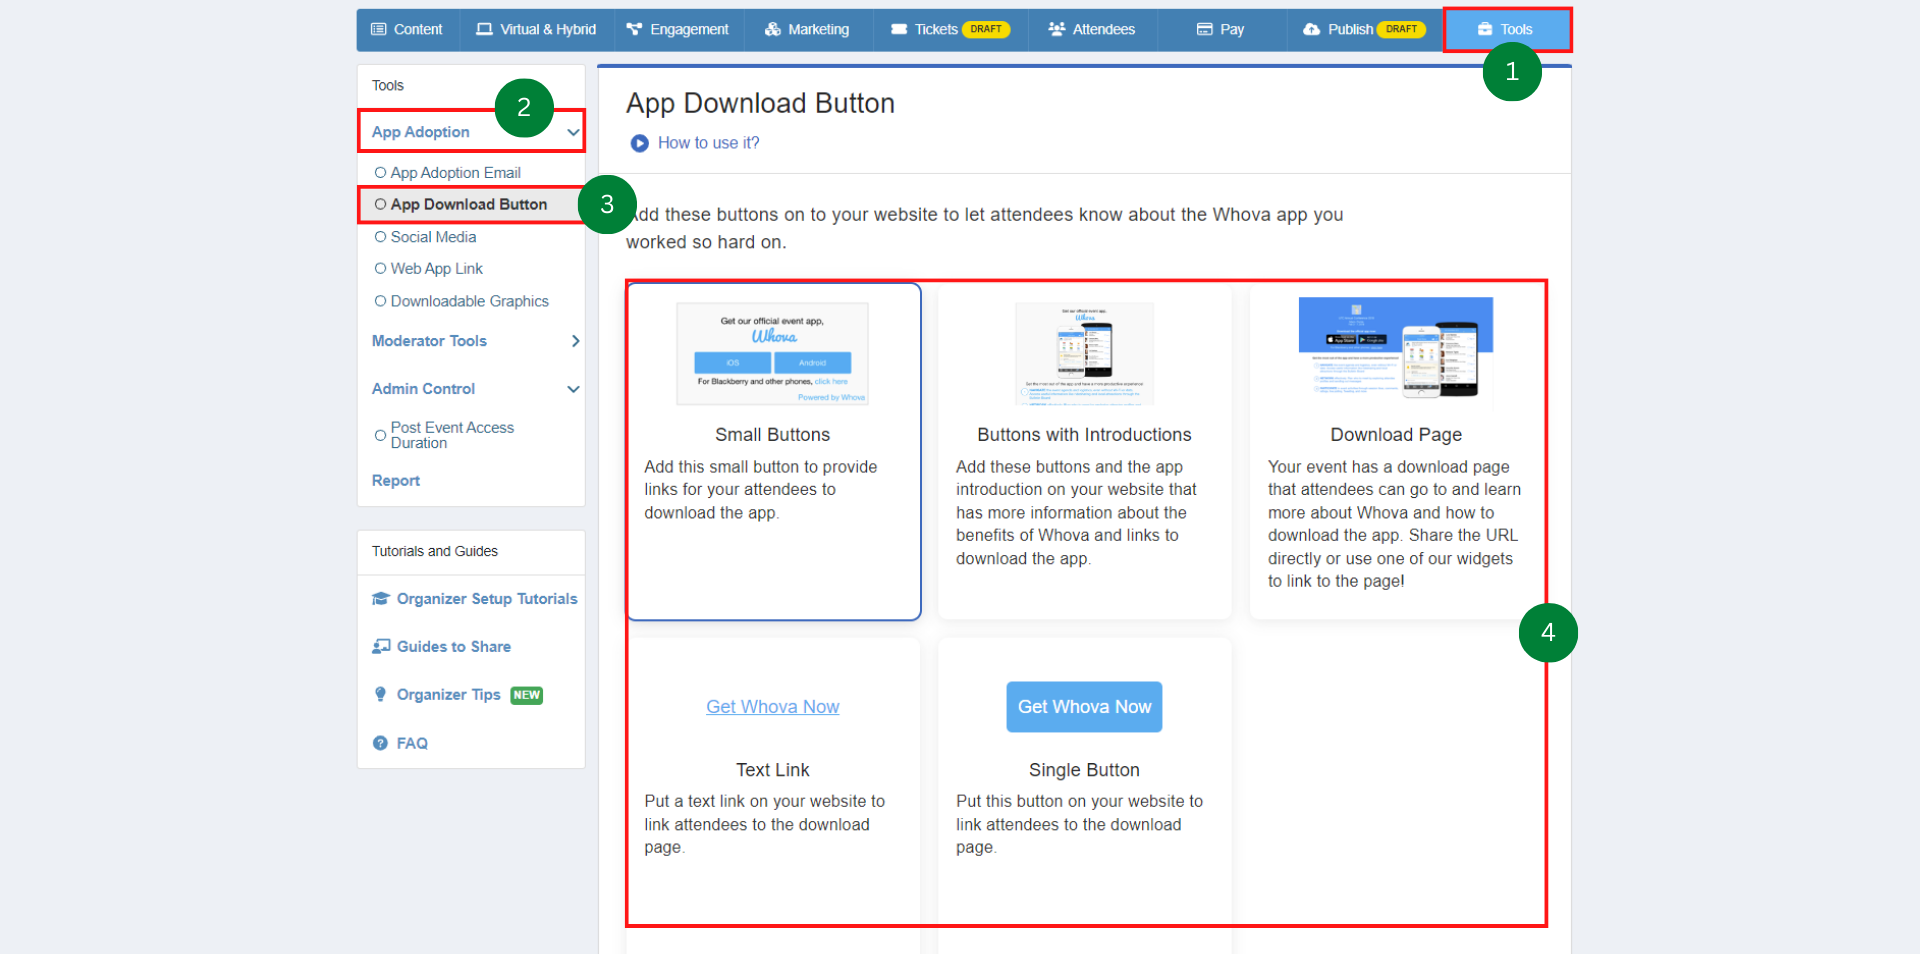
Task: Click the Guides to Share icon
Action: [x=381, y=646]
